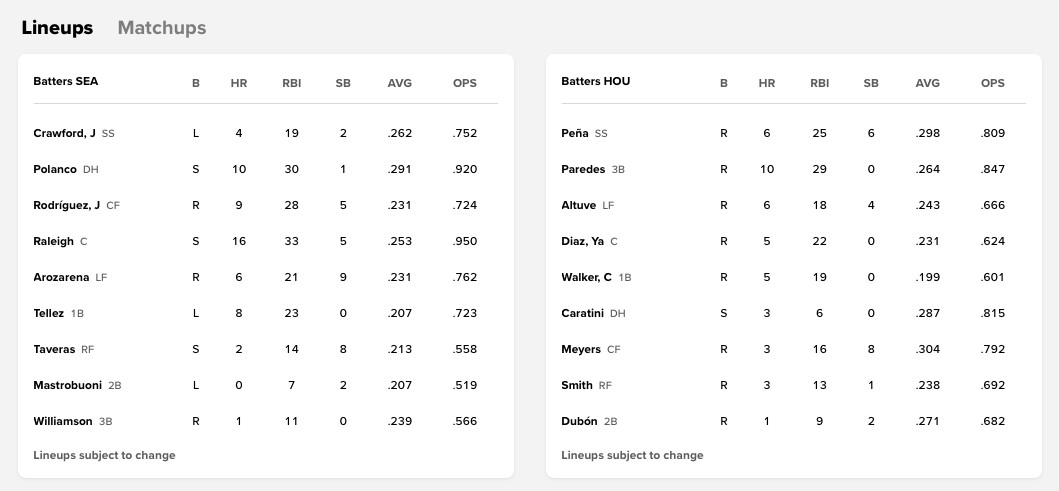
Task: Select Meyers from the Astros lineup
Action: click(581, 349)
